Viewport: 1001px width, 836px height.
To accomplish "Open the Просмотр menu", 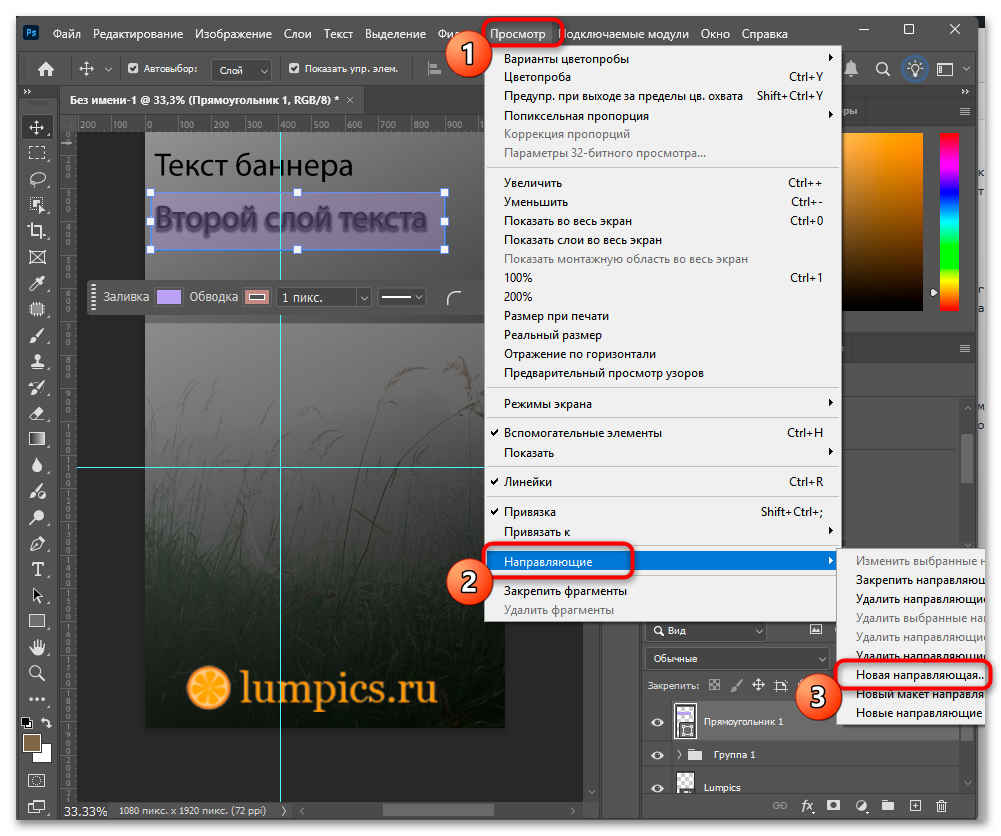I will (x=518, y=34).
